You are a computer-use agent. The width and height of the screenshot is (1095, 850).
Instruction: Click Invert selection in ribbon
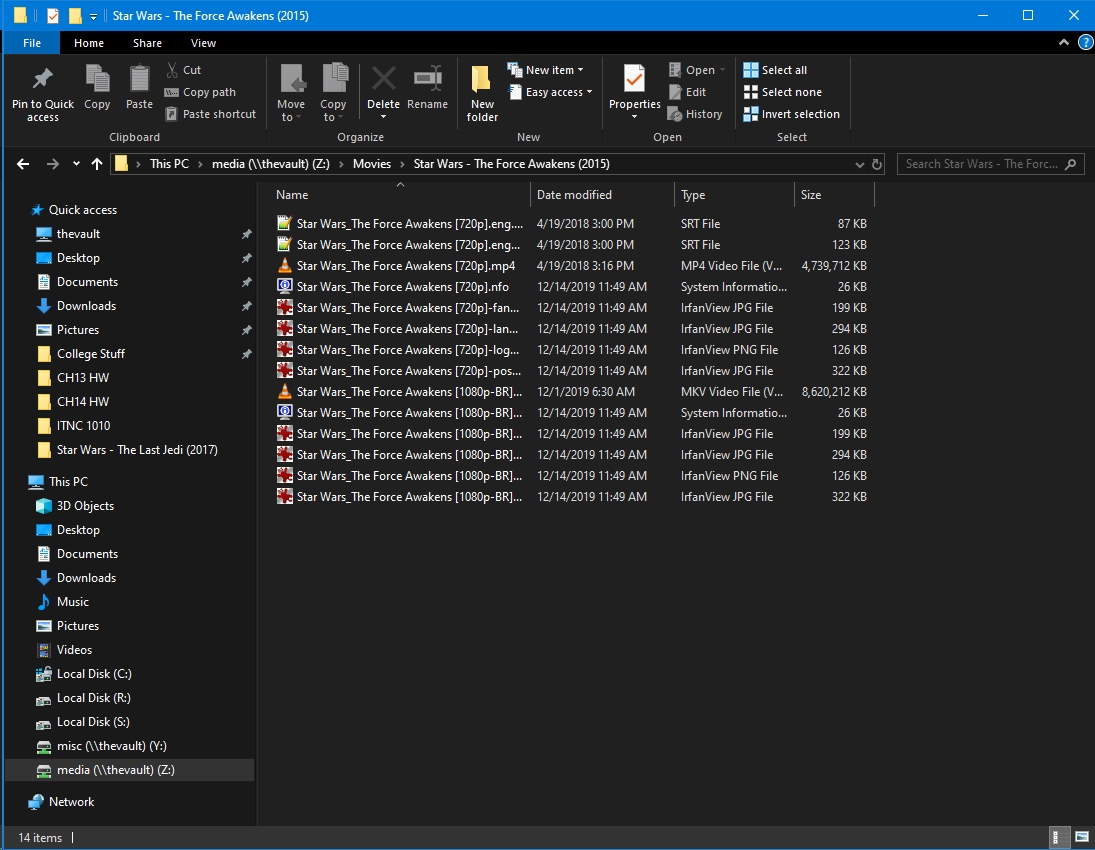791,114
